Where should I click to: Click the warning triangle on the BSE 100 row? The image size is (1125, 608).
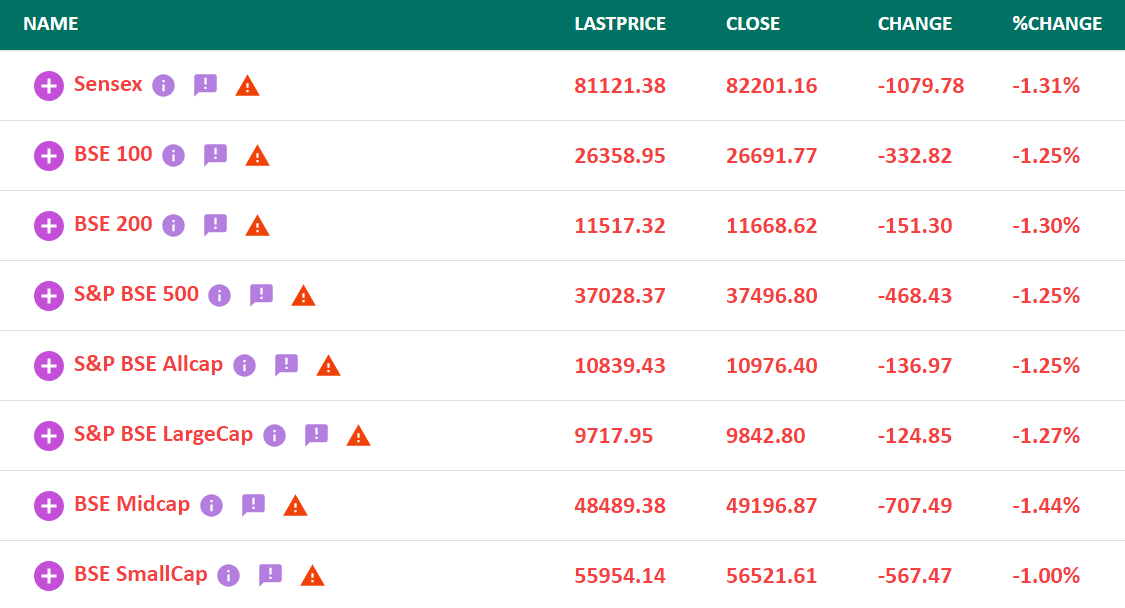coord(258,156)
